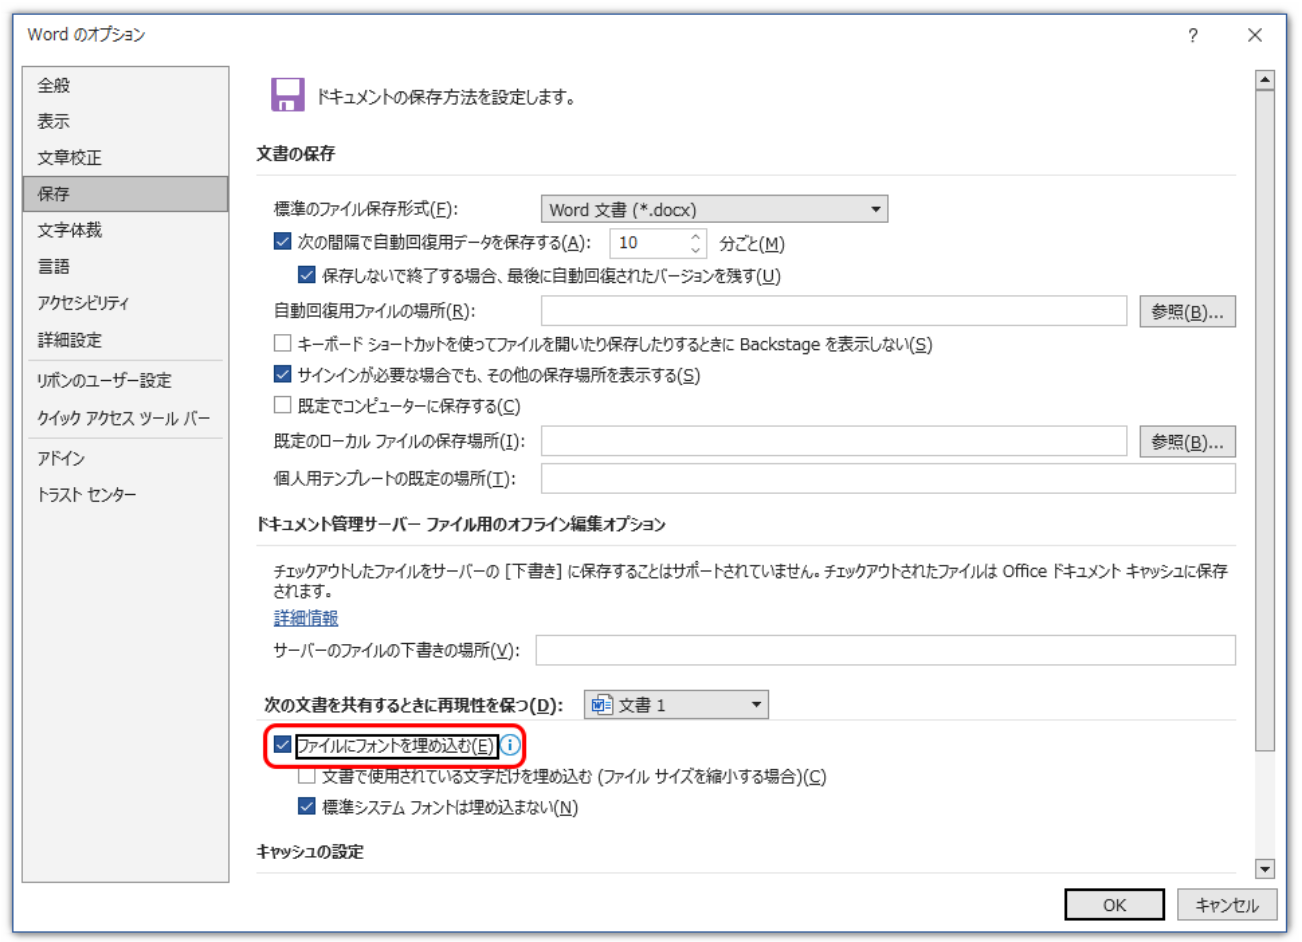Viewport: 1302px width, 942px height.
Task: Toggle 次の間隔で自動回復用データを保存する checkbox
Action: pos(282,242)
